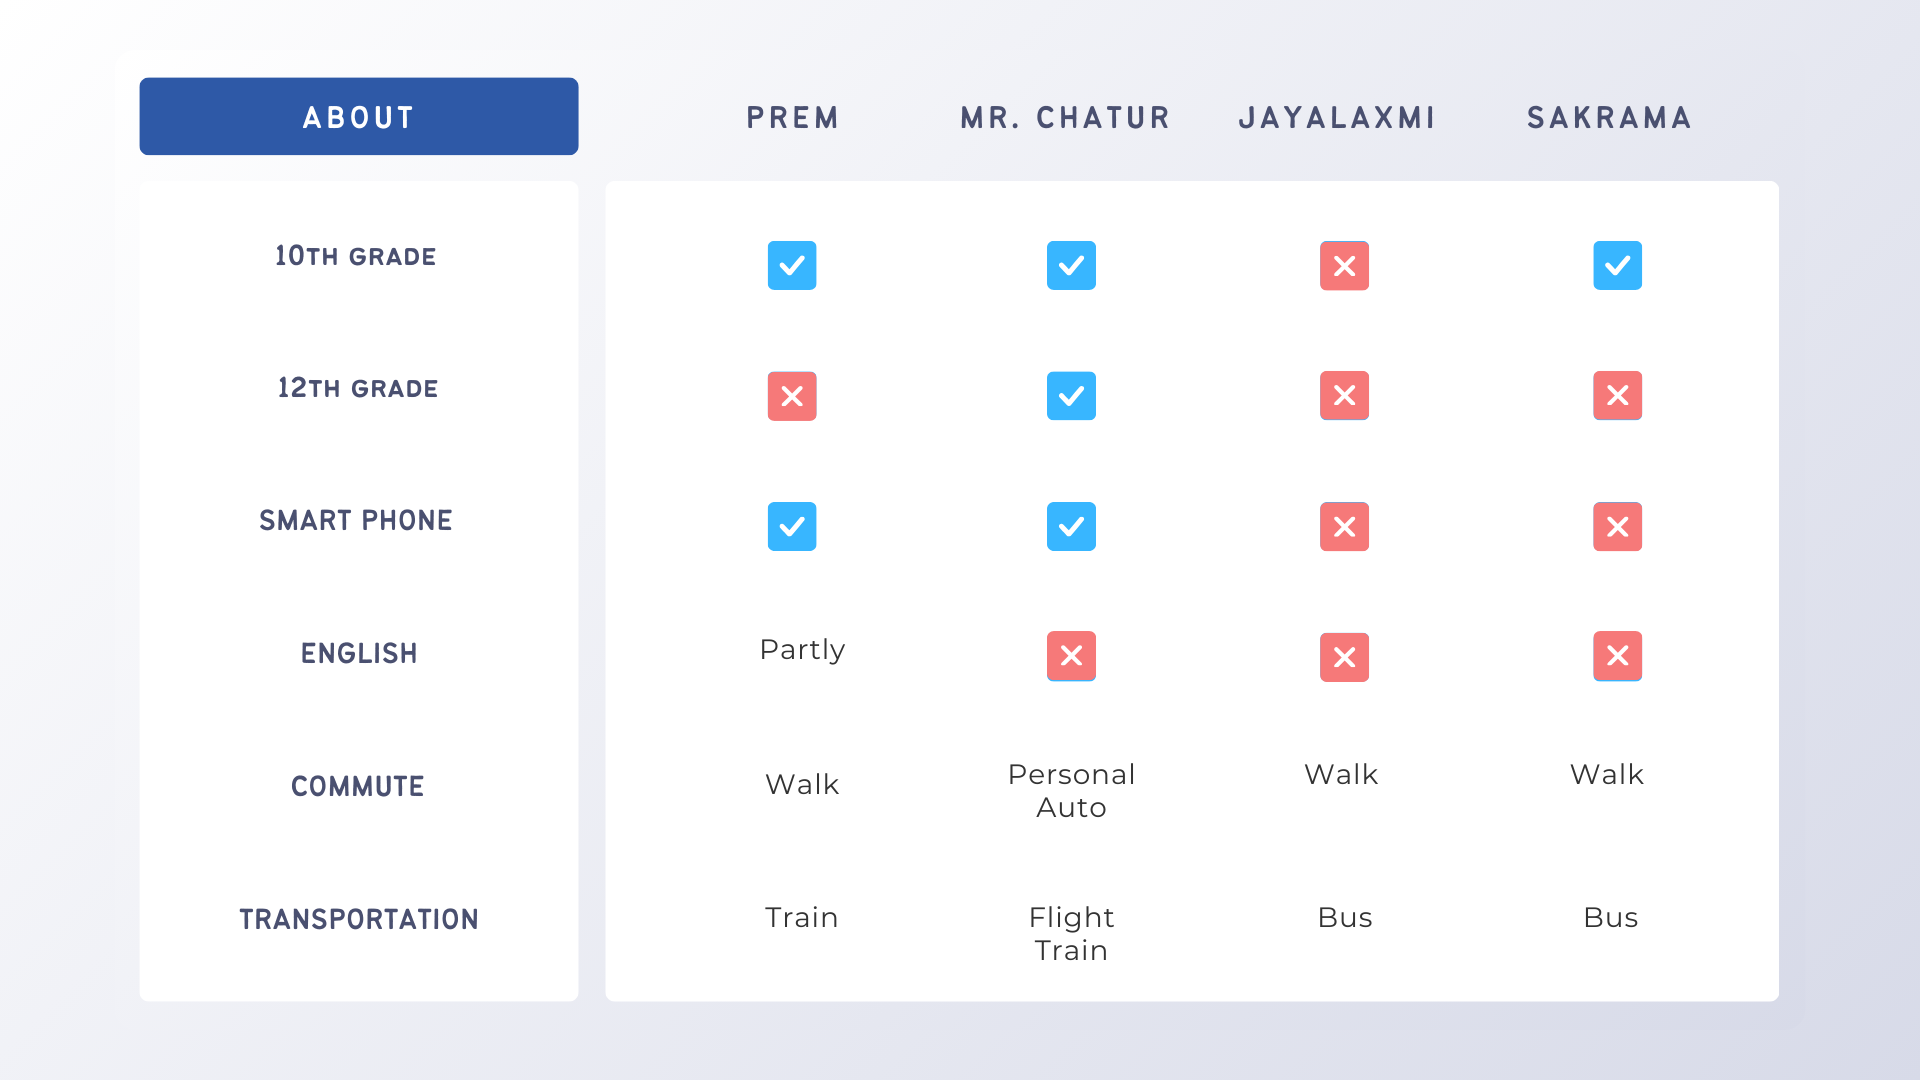Select the MR. CHATUR column header
The image size is (1920, 1080).
1065,118
